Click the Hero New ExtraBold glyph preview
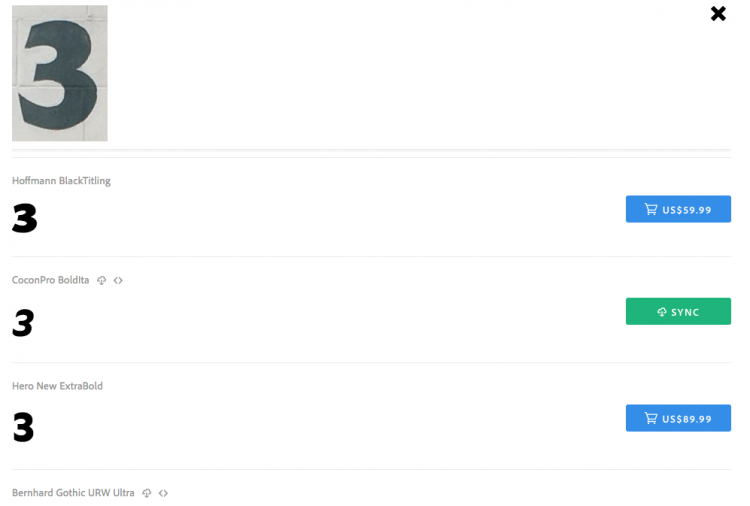This screenshot has height=506, width=750. (23, 428)
